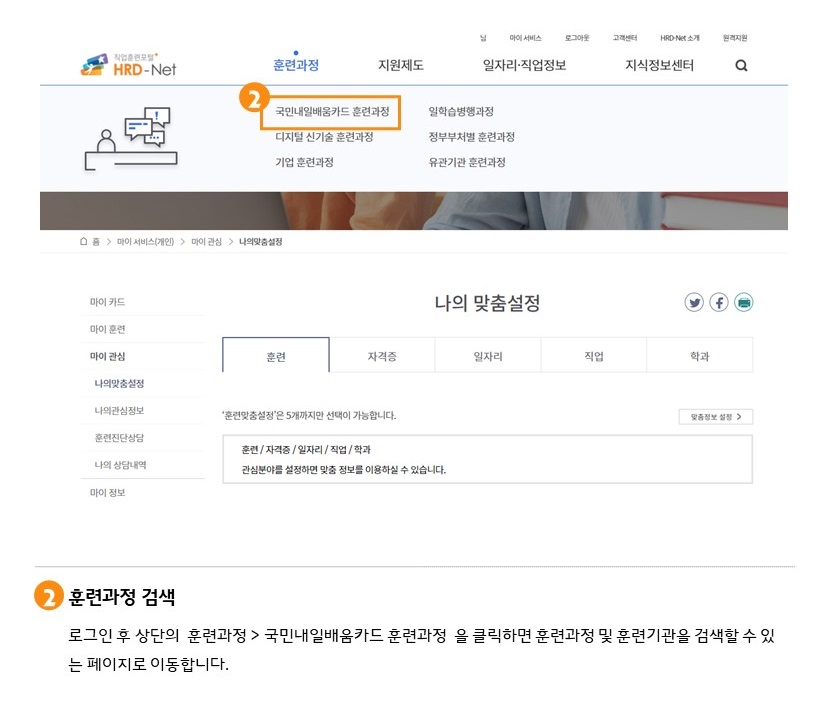Click the 로그아웃 link
The width and height of the screenshot is (828, 701).
pos(576,38)
